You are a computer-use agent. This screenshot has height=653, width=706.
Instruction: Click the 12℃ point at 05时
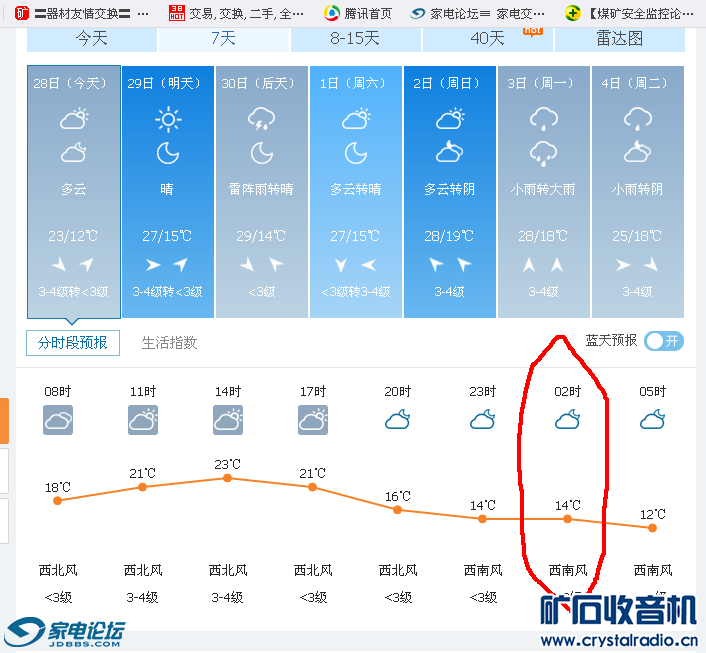652,528
